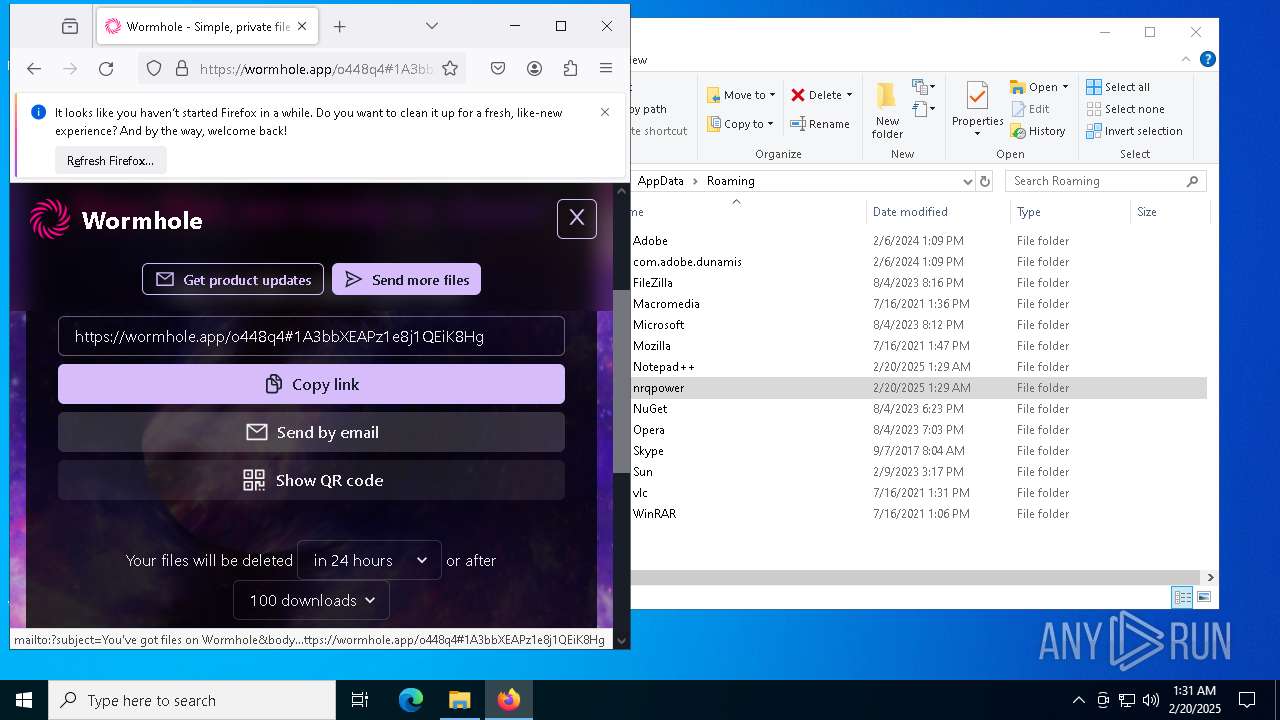
Task: Close the Wormhole share panel
Action: (x=577, y=218)
